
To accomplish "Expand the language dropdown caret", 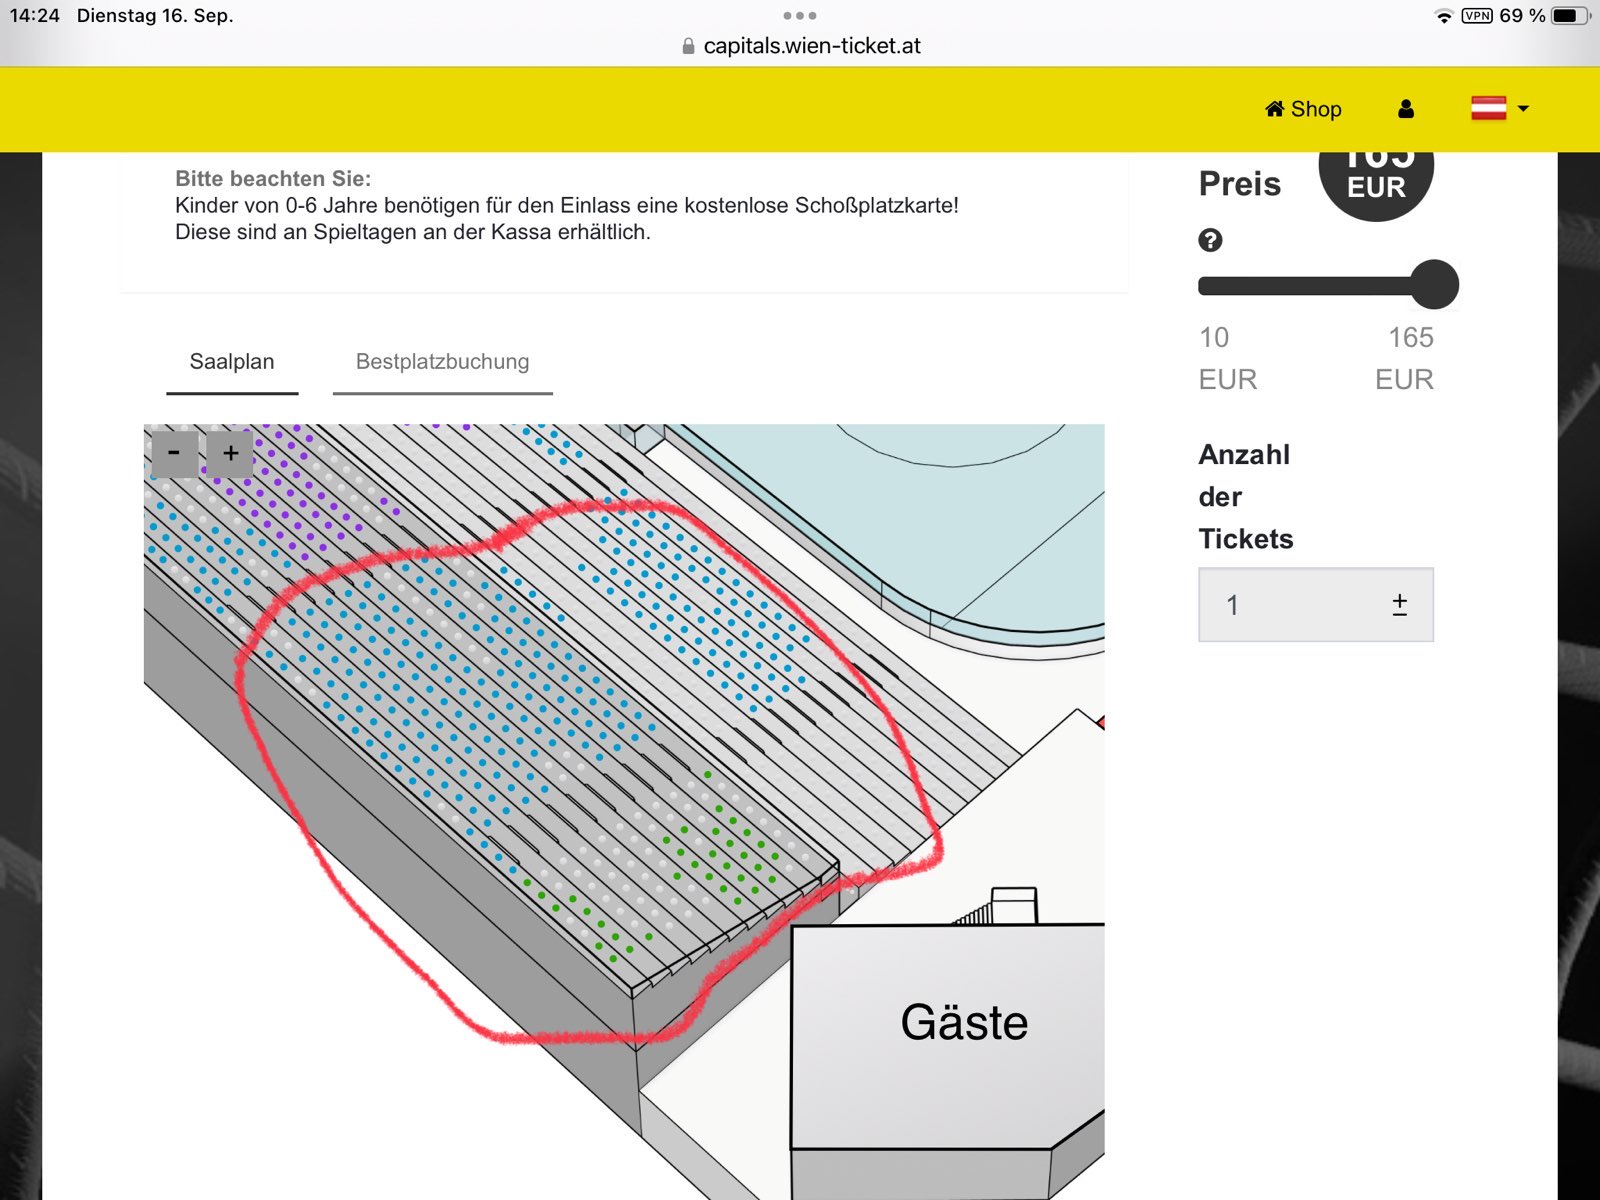I will point(1523,108).
